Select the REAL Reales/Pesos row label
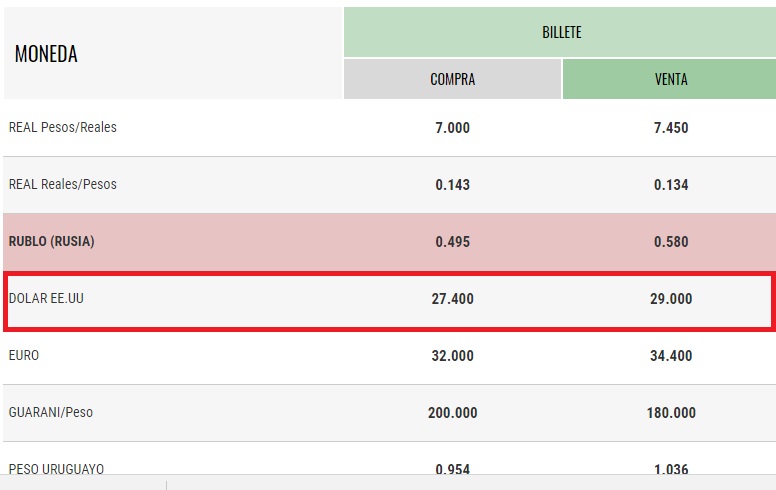 (x=63, y=184)
